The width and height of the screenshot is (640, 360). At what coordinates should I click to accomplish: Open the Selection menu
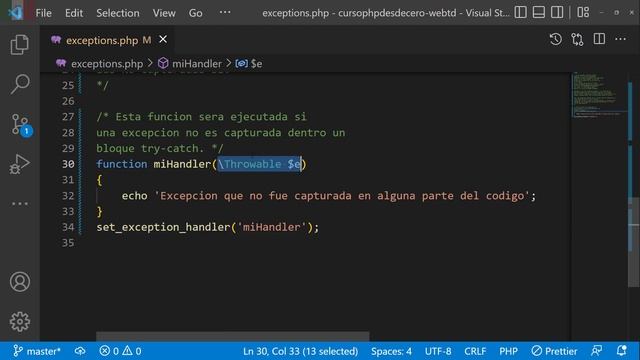click(118, 13)
